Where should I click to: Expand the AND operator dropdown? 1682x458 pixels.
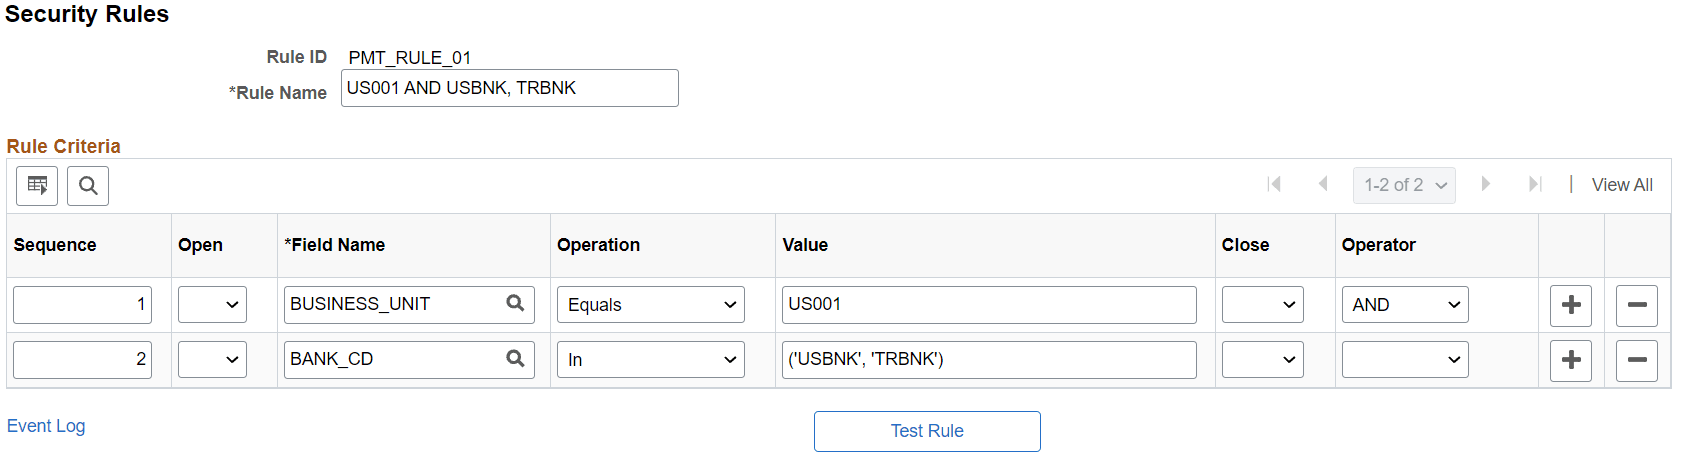tap(1404, 305)
